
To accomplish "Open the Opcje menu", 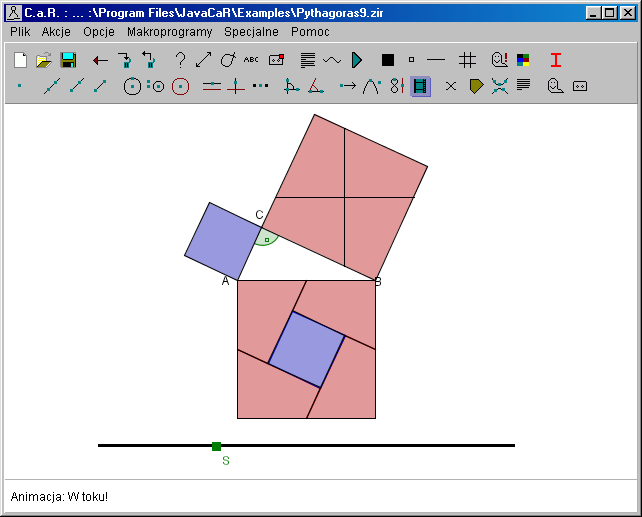I will (x=99, y=32).
